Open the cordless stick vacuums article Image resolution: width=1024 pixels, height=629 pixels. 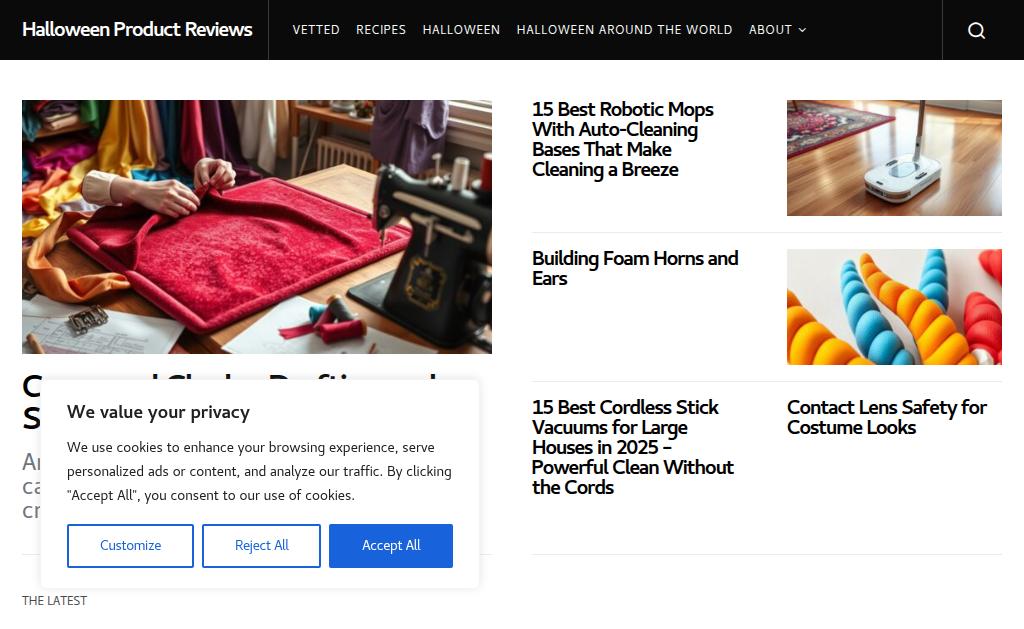(x=632, y=447)
